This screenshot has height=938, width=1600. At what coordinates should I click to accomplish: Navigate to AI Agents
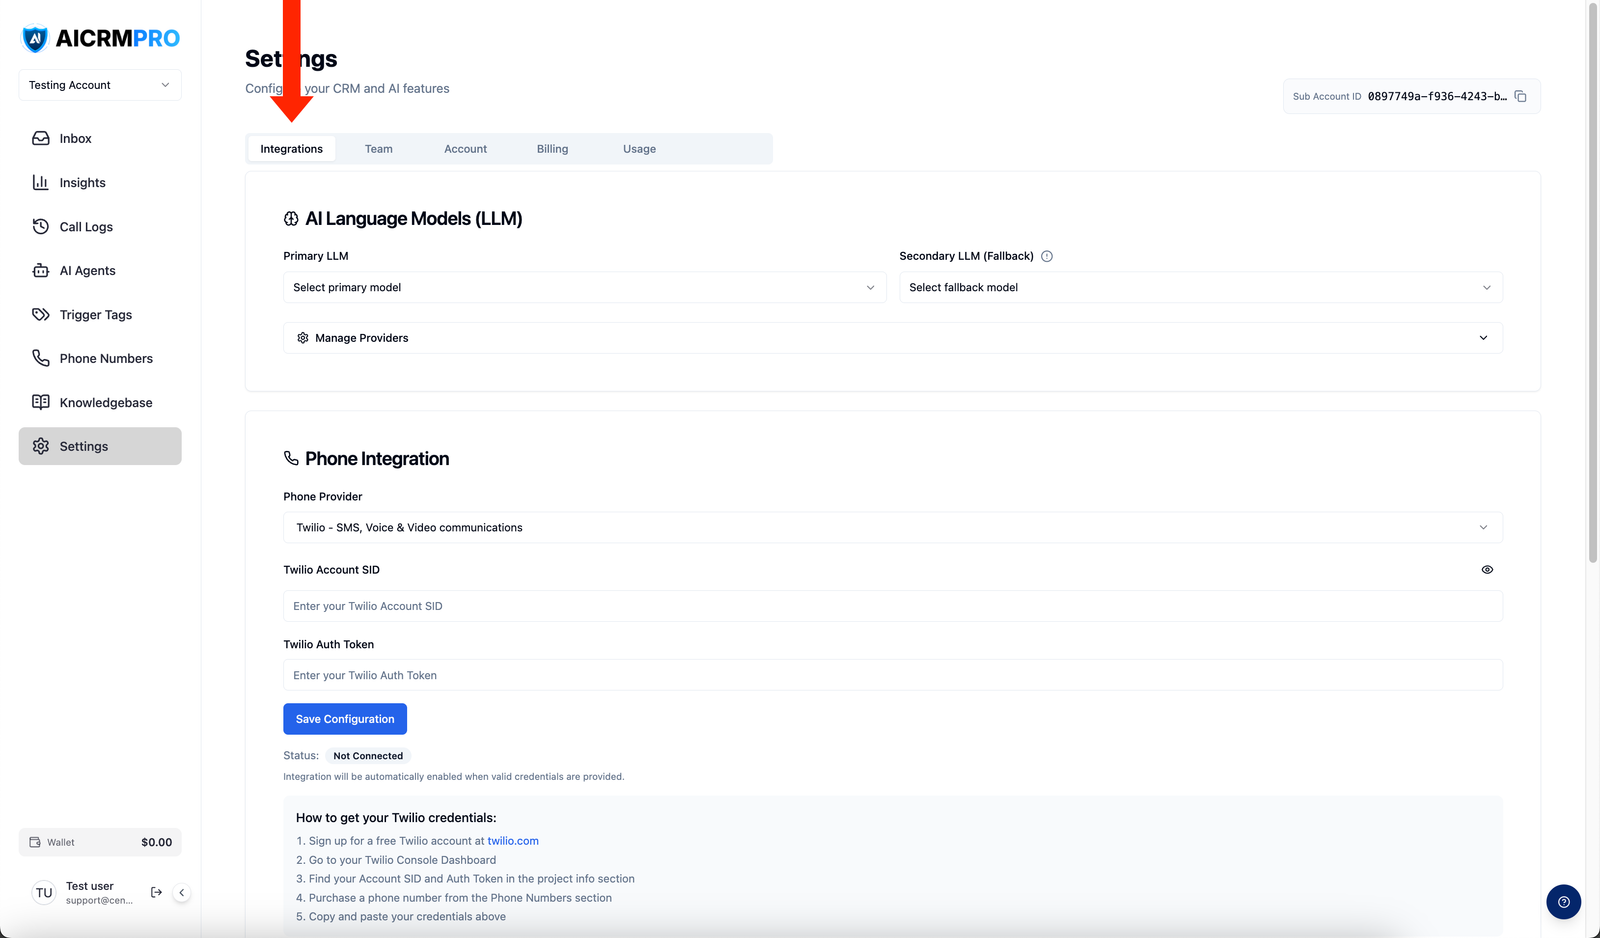coord(100,270)
